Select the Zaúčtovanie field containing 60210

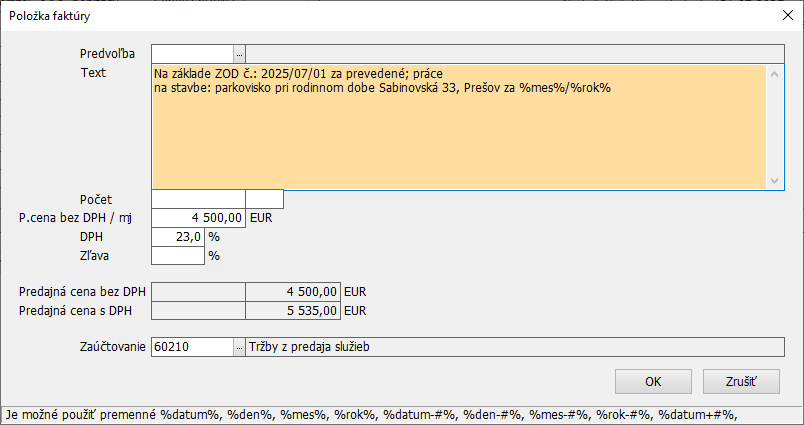tap(191, 347)
